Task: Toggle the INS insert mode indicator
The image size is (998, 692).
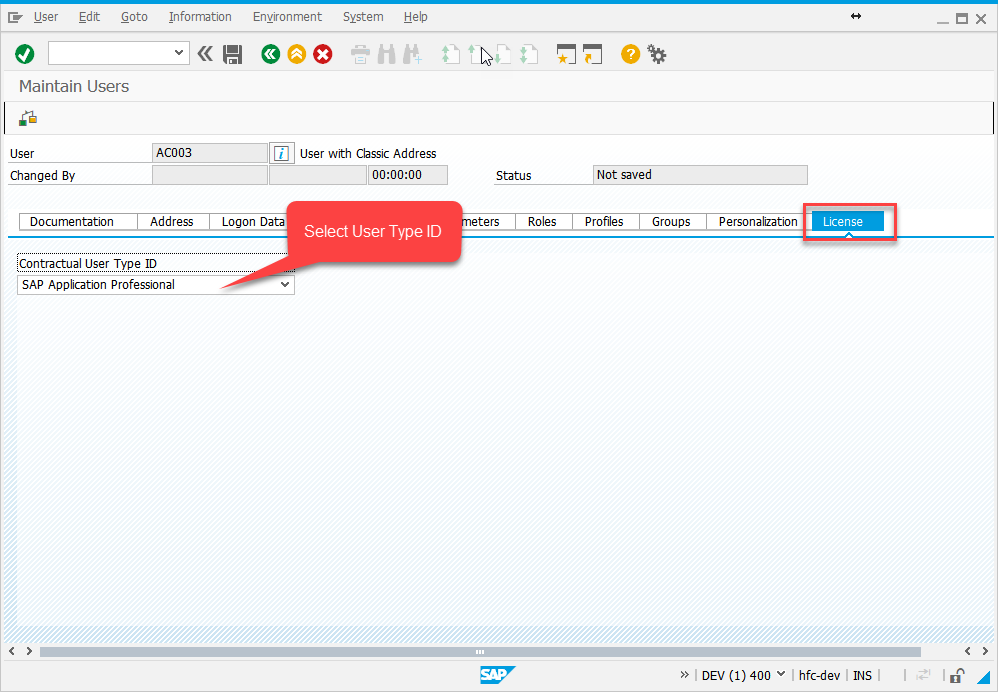Action: pyautogui.click(x=862, y=675)
